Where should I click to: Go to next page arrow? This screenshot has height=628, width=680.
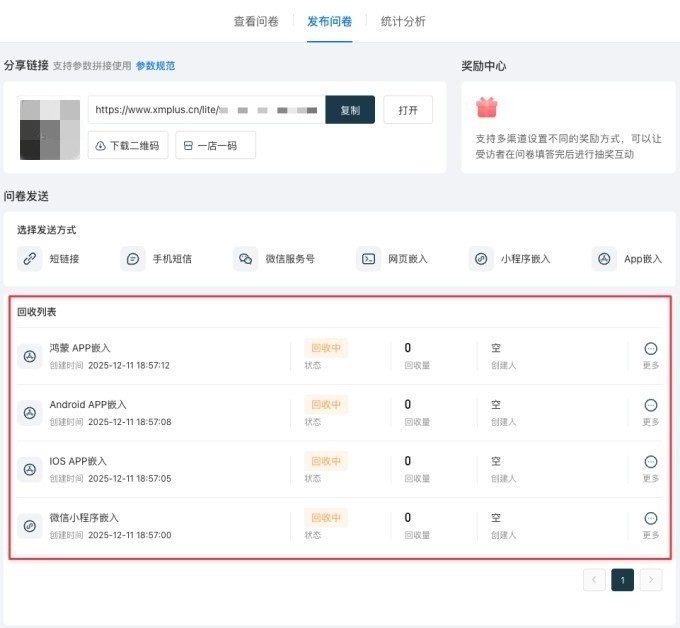(x=651, y=580)
